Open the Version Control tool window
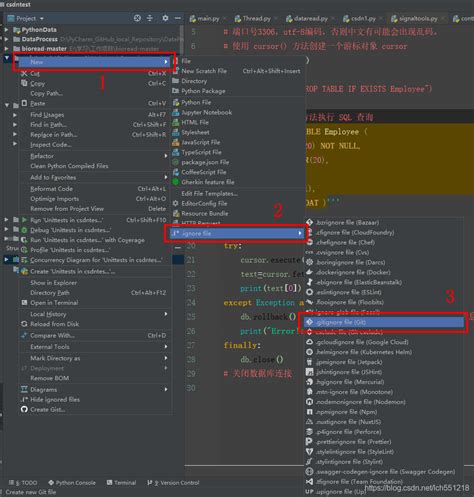 [x=173, y=483]
